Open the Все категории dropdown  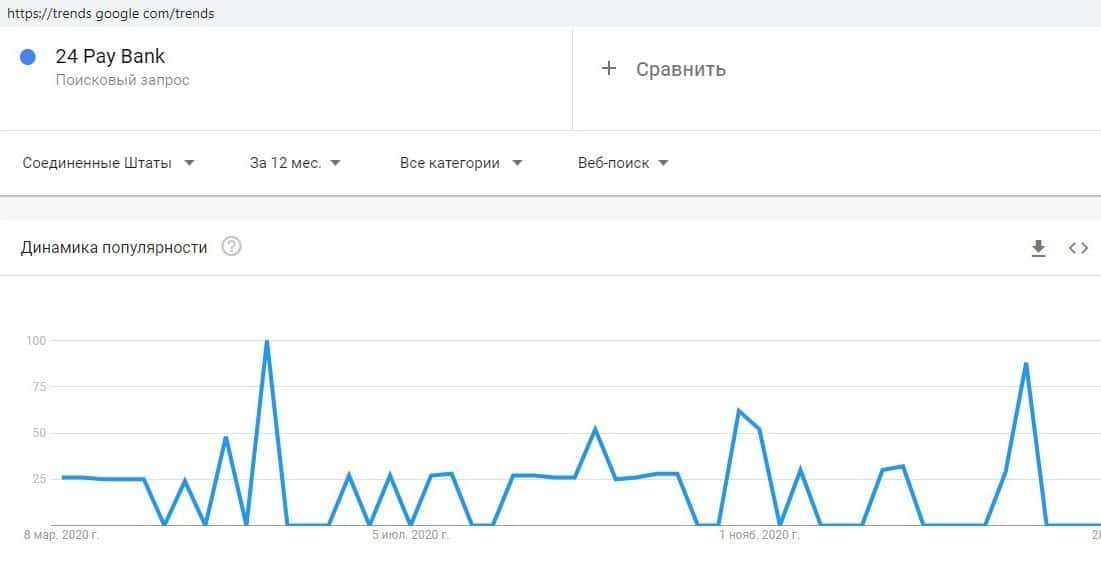tap(461, 163)
